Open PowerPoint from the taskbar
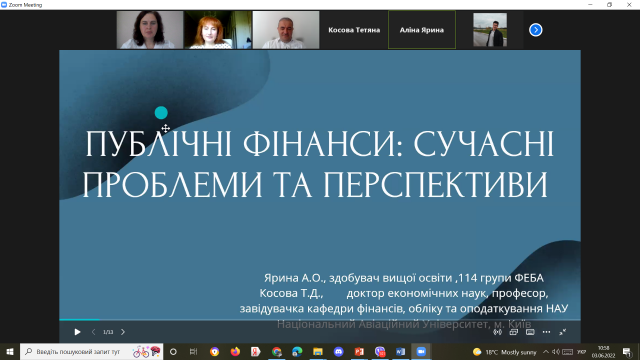640x360 pixels. (x=359, y=351)
